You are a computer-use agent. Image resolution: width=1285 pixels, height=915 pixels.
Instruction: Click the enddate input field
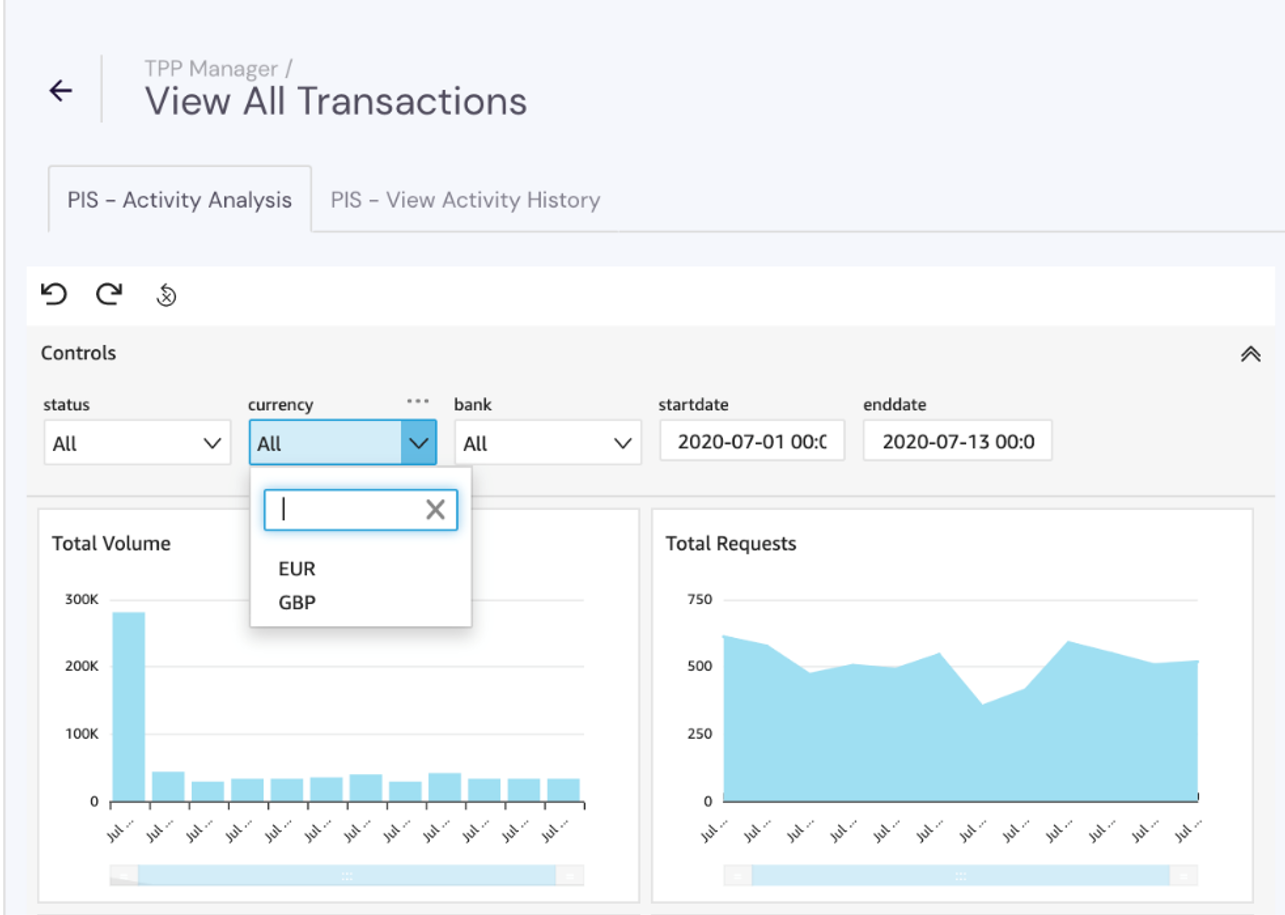(x=957, y=441)
